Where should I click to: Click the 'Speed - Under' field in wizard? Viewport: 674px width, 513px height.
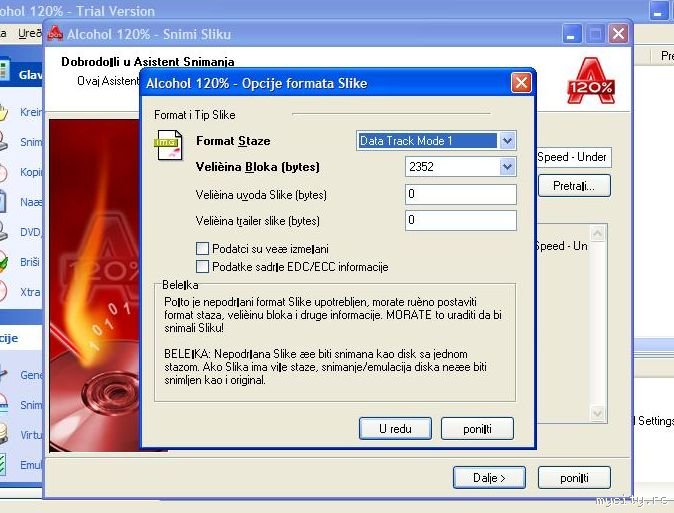[x=573, y=157]
